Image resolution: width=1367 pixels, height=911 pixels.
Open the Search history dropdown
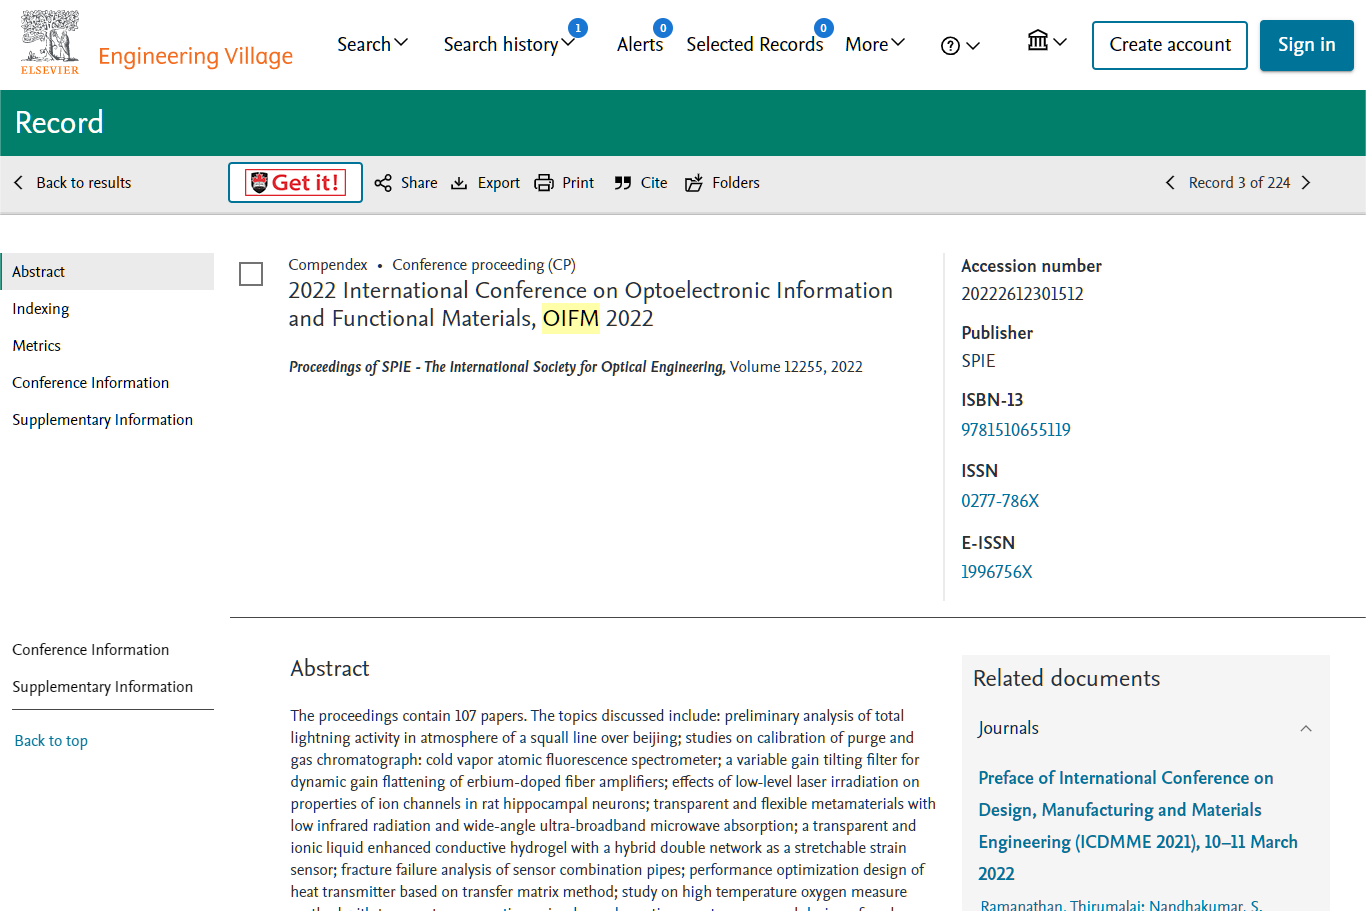[x=509, y=44]
